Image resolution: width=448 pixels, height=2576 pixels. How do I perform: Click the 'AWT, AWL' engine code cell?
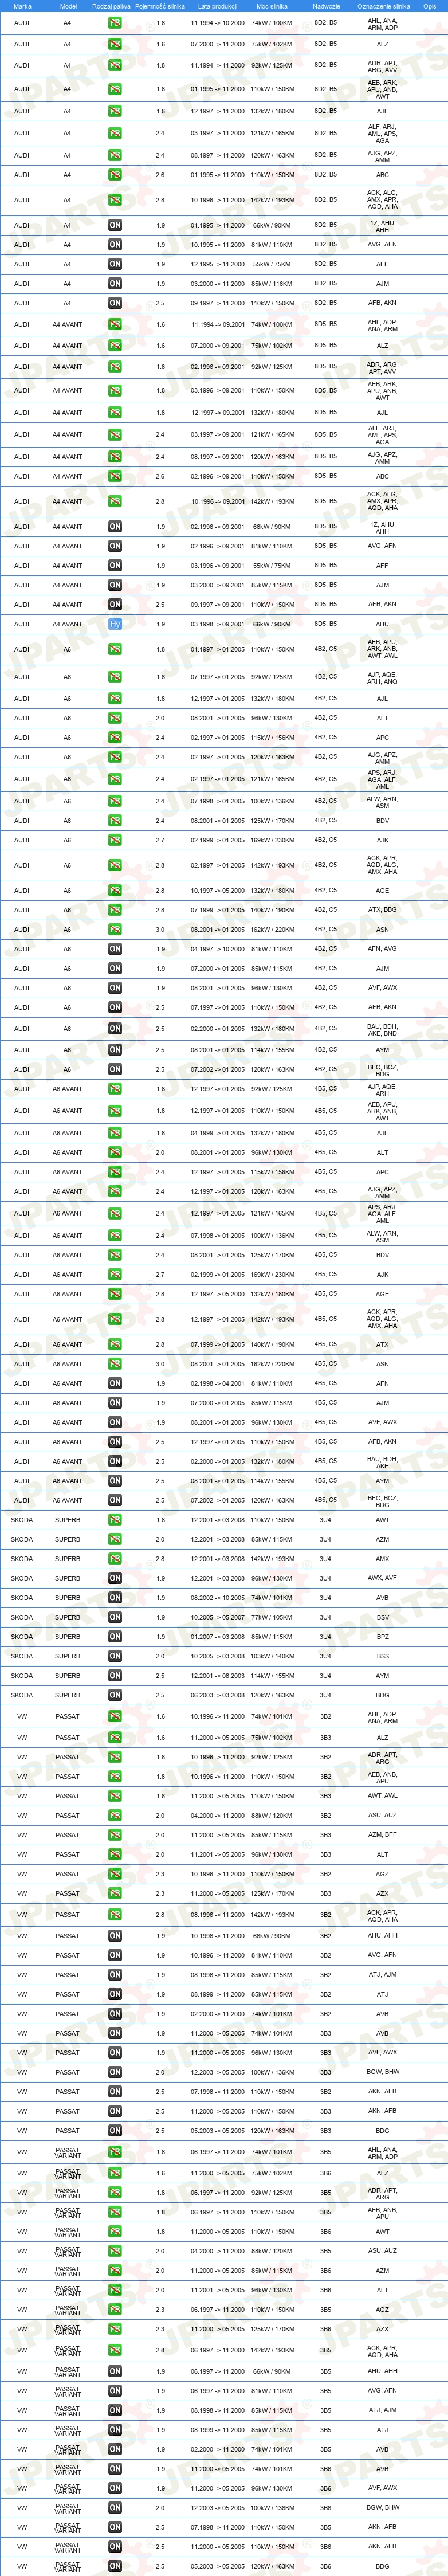[382, 1796]
